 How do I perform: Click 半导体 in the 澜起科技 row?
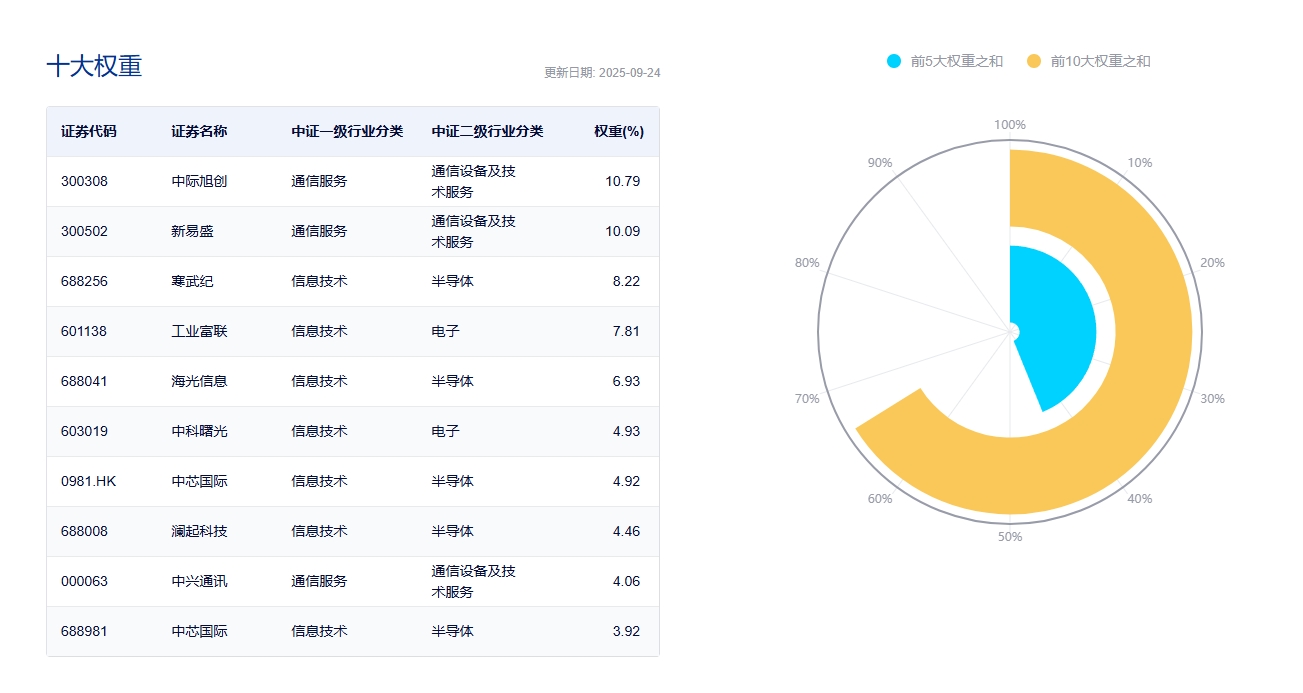pos(452,531)
